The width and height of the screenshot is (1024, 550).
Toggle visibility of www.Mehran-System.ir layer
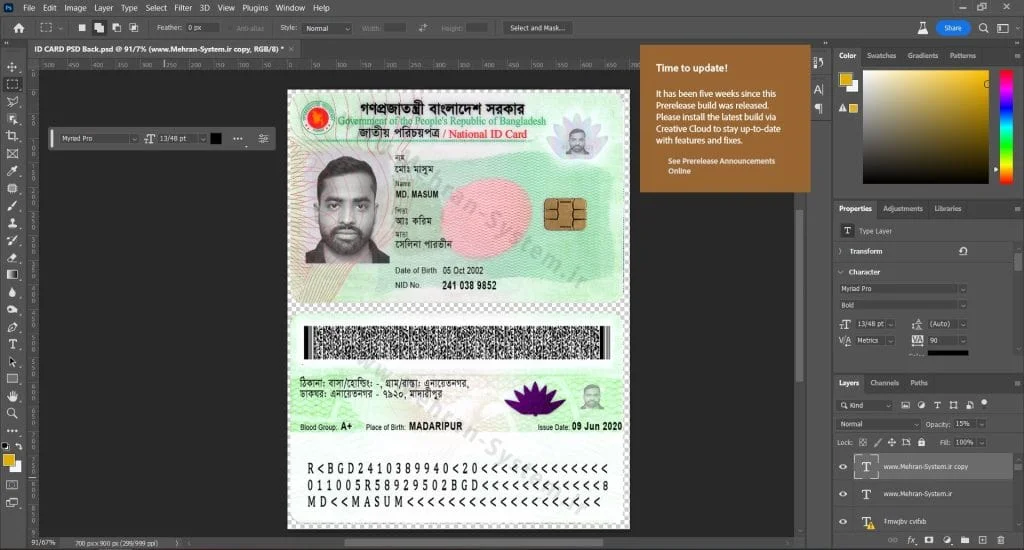[843, 494]
